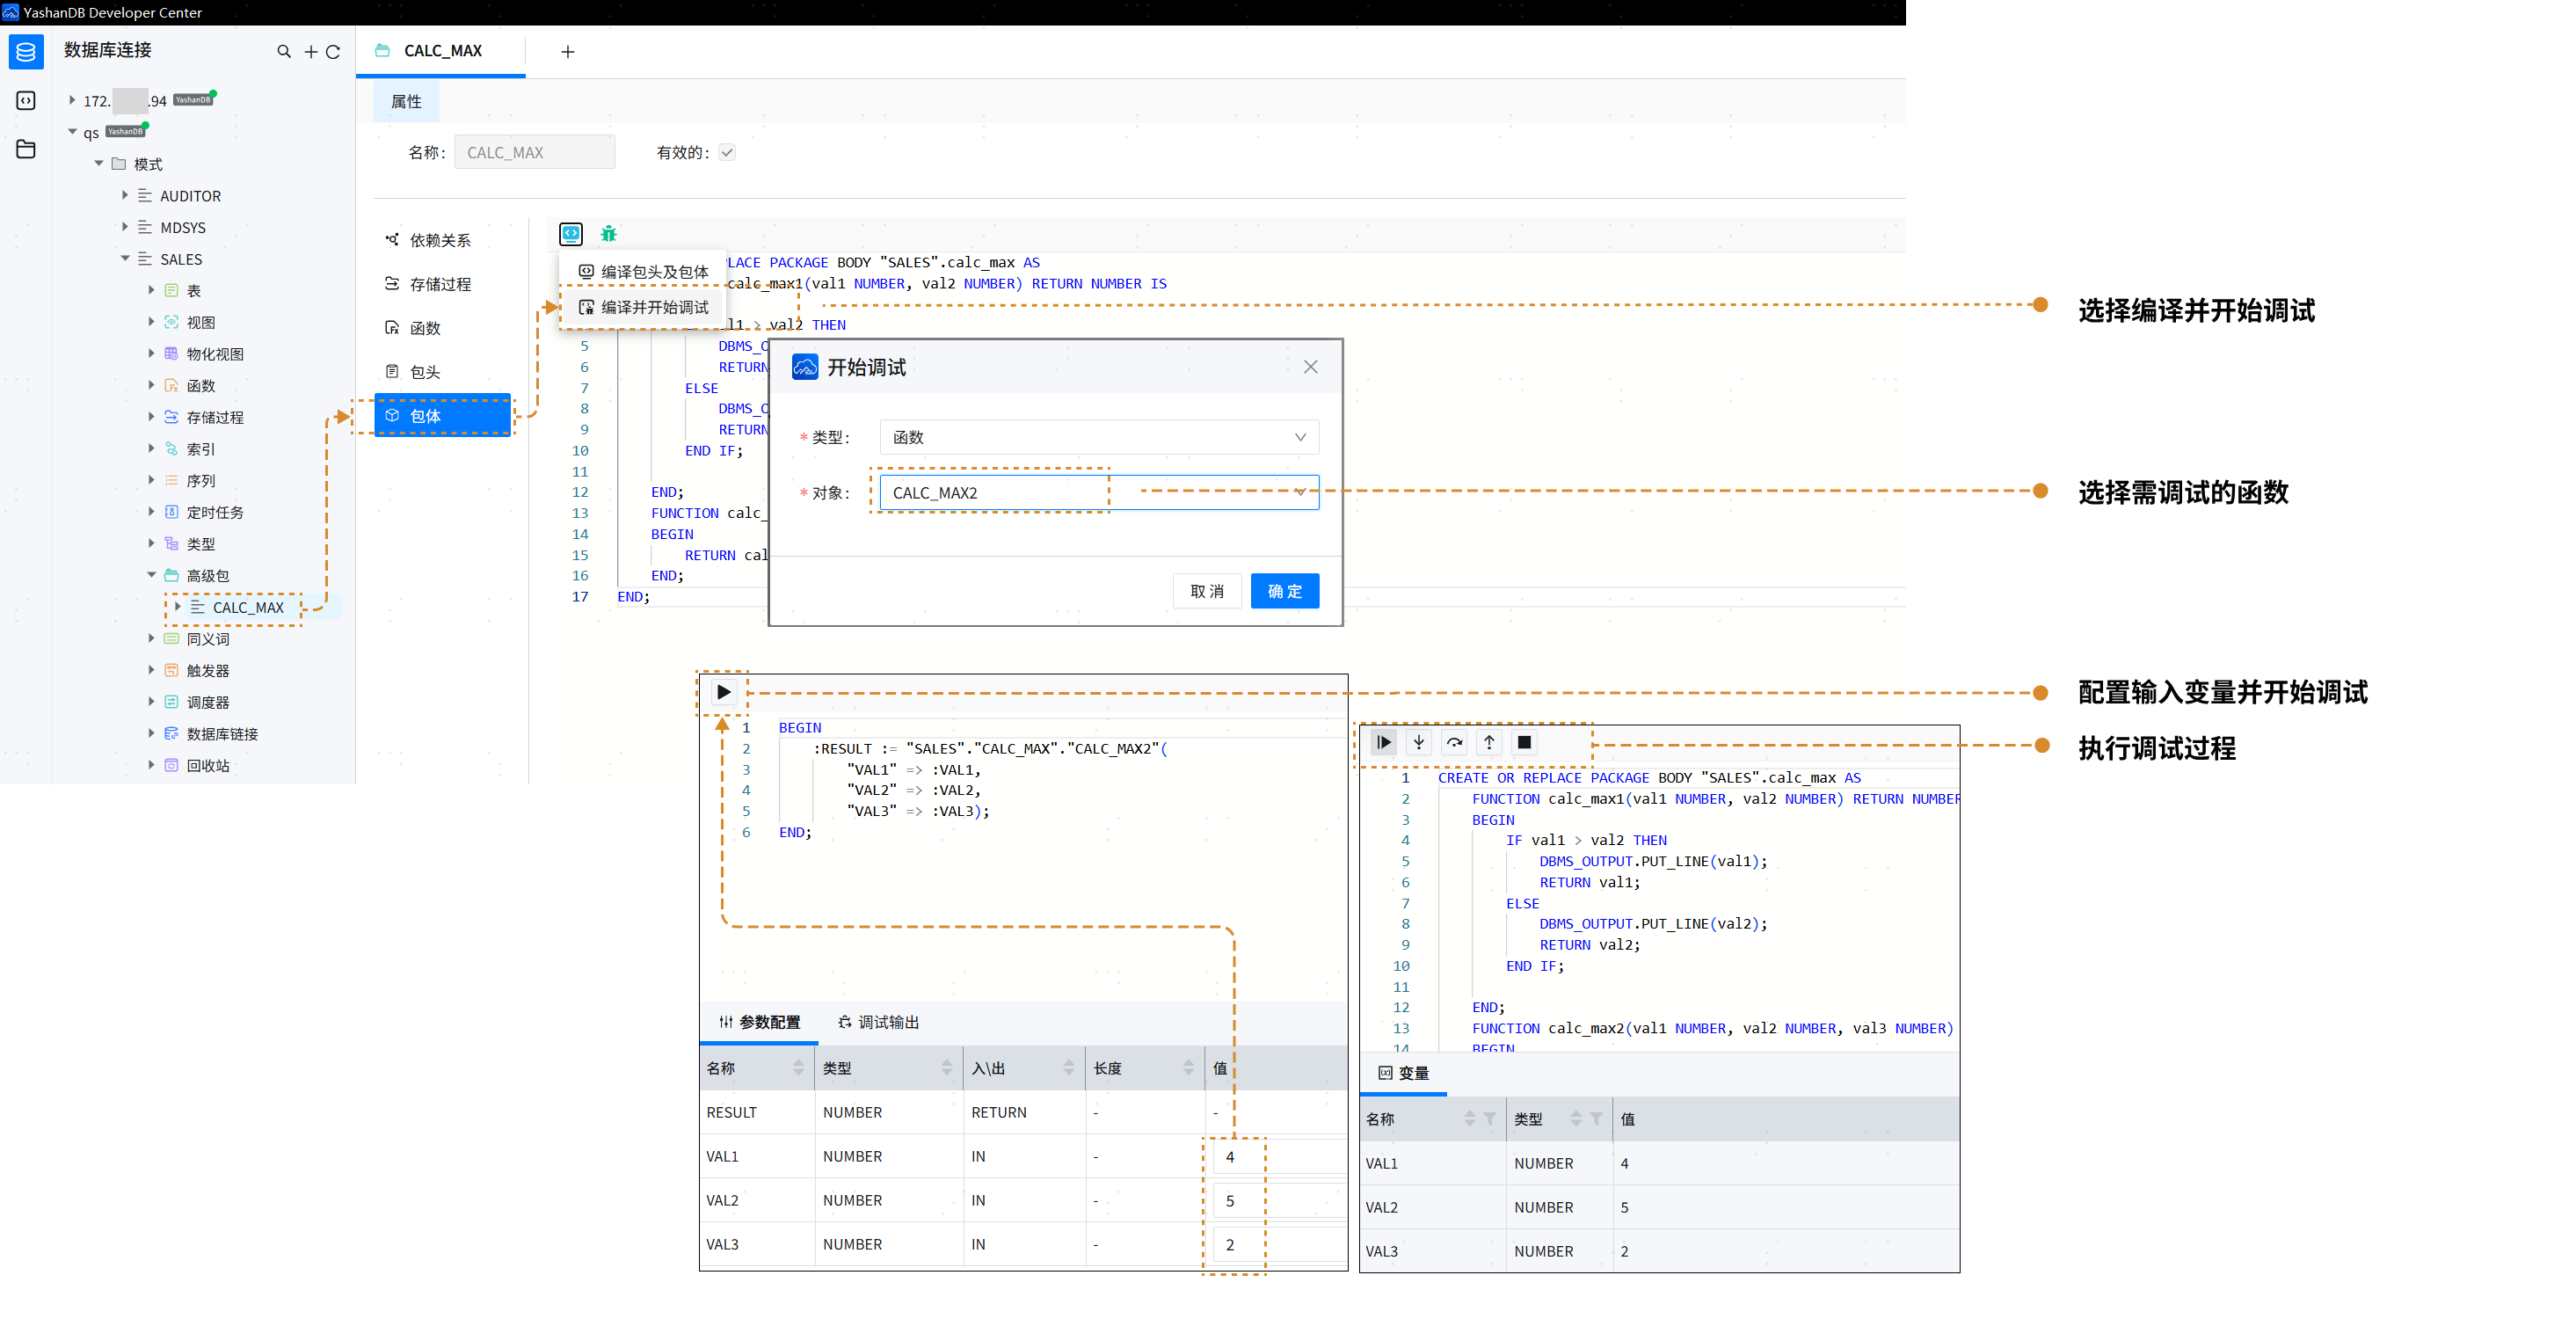Click search icon in the database connection panel
This screenshot has width=2576, height=1319.
pyautogui.click(x=284, y=51)
